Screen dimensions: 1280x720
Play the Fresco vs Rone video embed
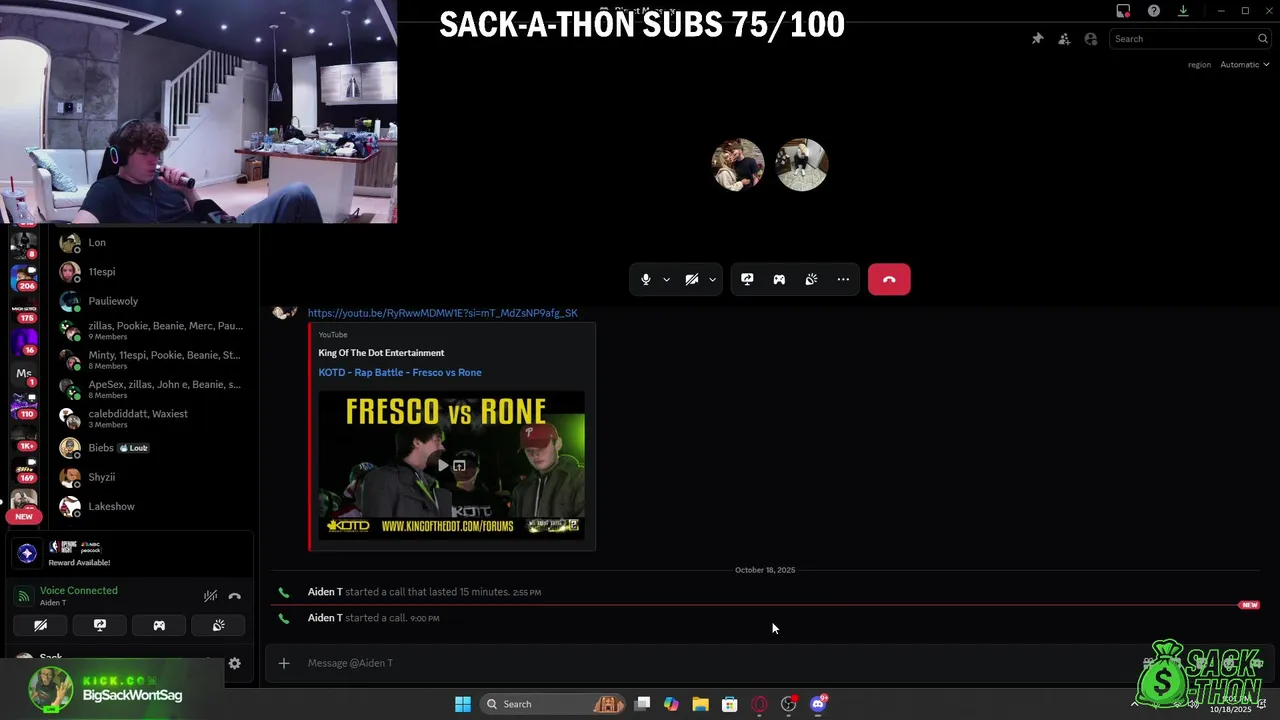[443, 466]
